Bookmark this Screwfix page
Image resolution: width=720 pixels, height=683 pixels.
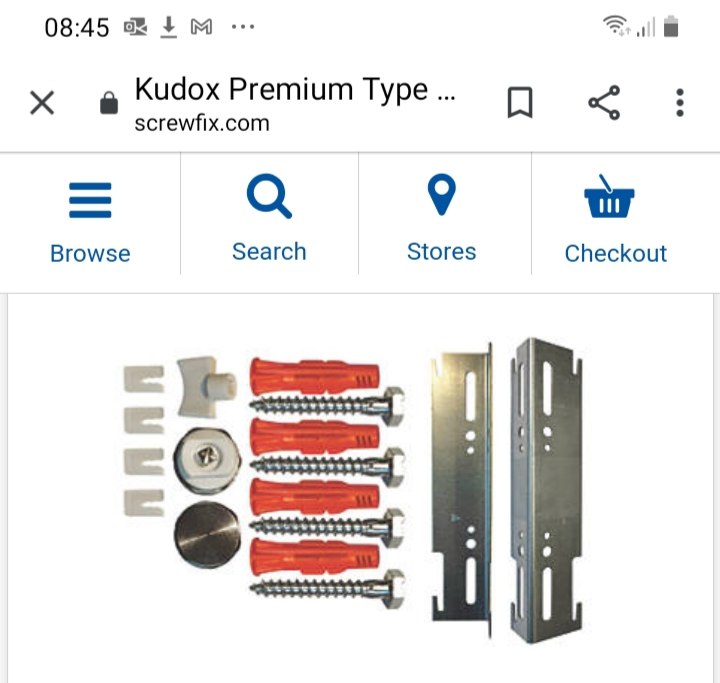pyautogui.click(x=520, y=102)
